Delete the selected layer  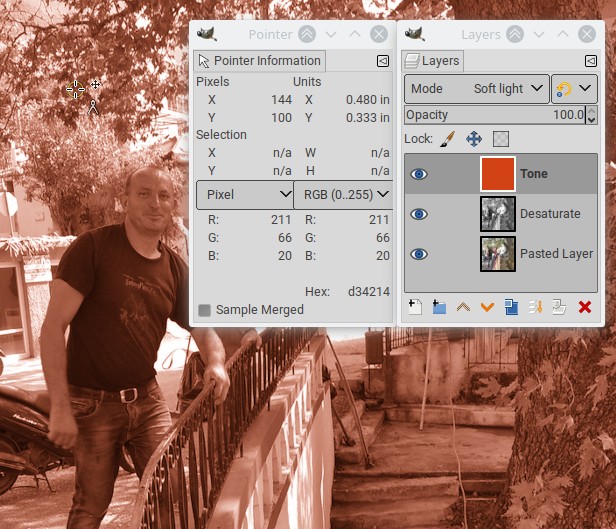click(x=585, y=307)
